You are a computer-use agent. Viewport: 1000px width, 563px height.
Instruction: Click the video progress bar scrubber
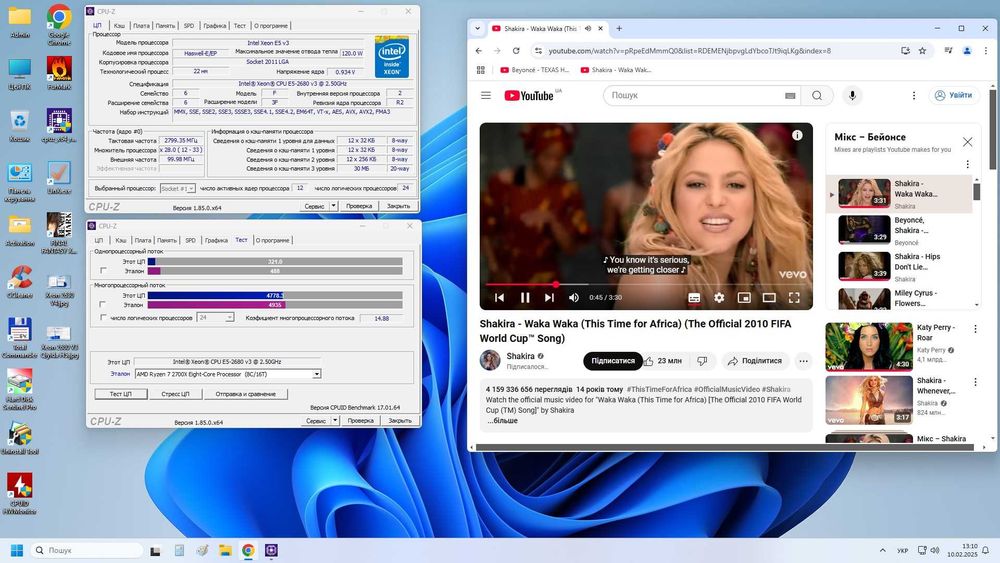point(555,284)
